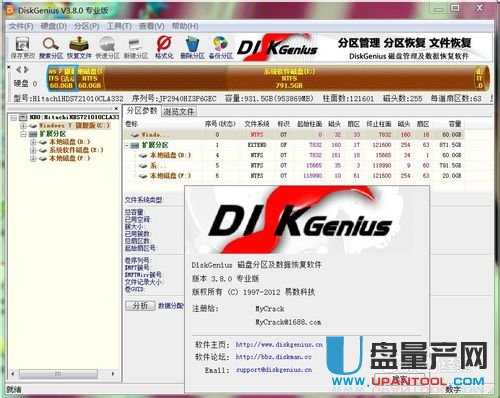Open the 分区(P) menu

[x=86, y=26]
